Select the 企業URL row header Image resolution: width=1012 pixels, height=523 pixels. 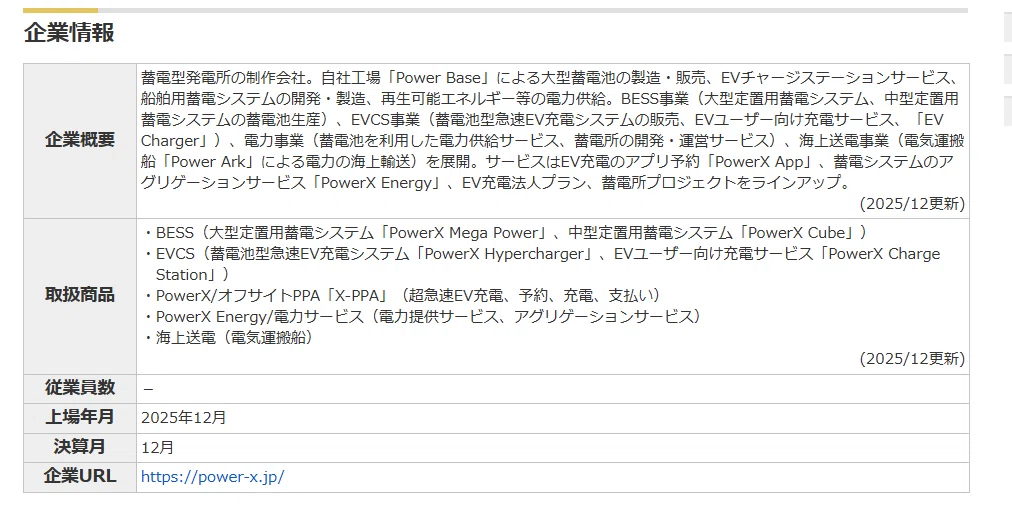coord(80,477)
